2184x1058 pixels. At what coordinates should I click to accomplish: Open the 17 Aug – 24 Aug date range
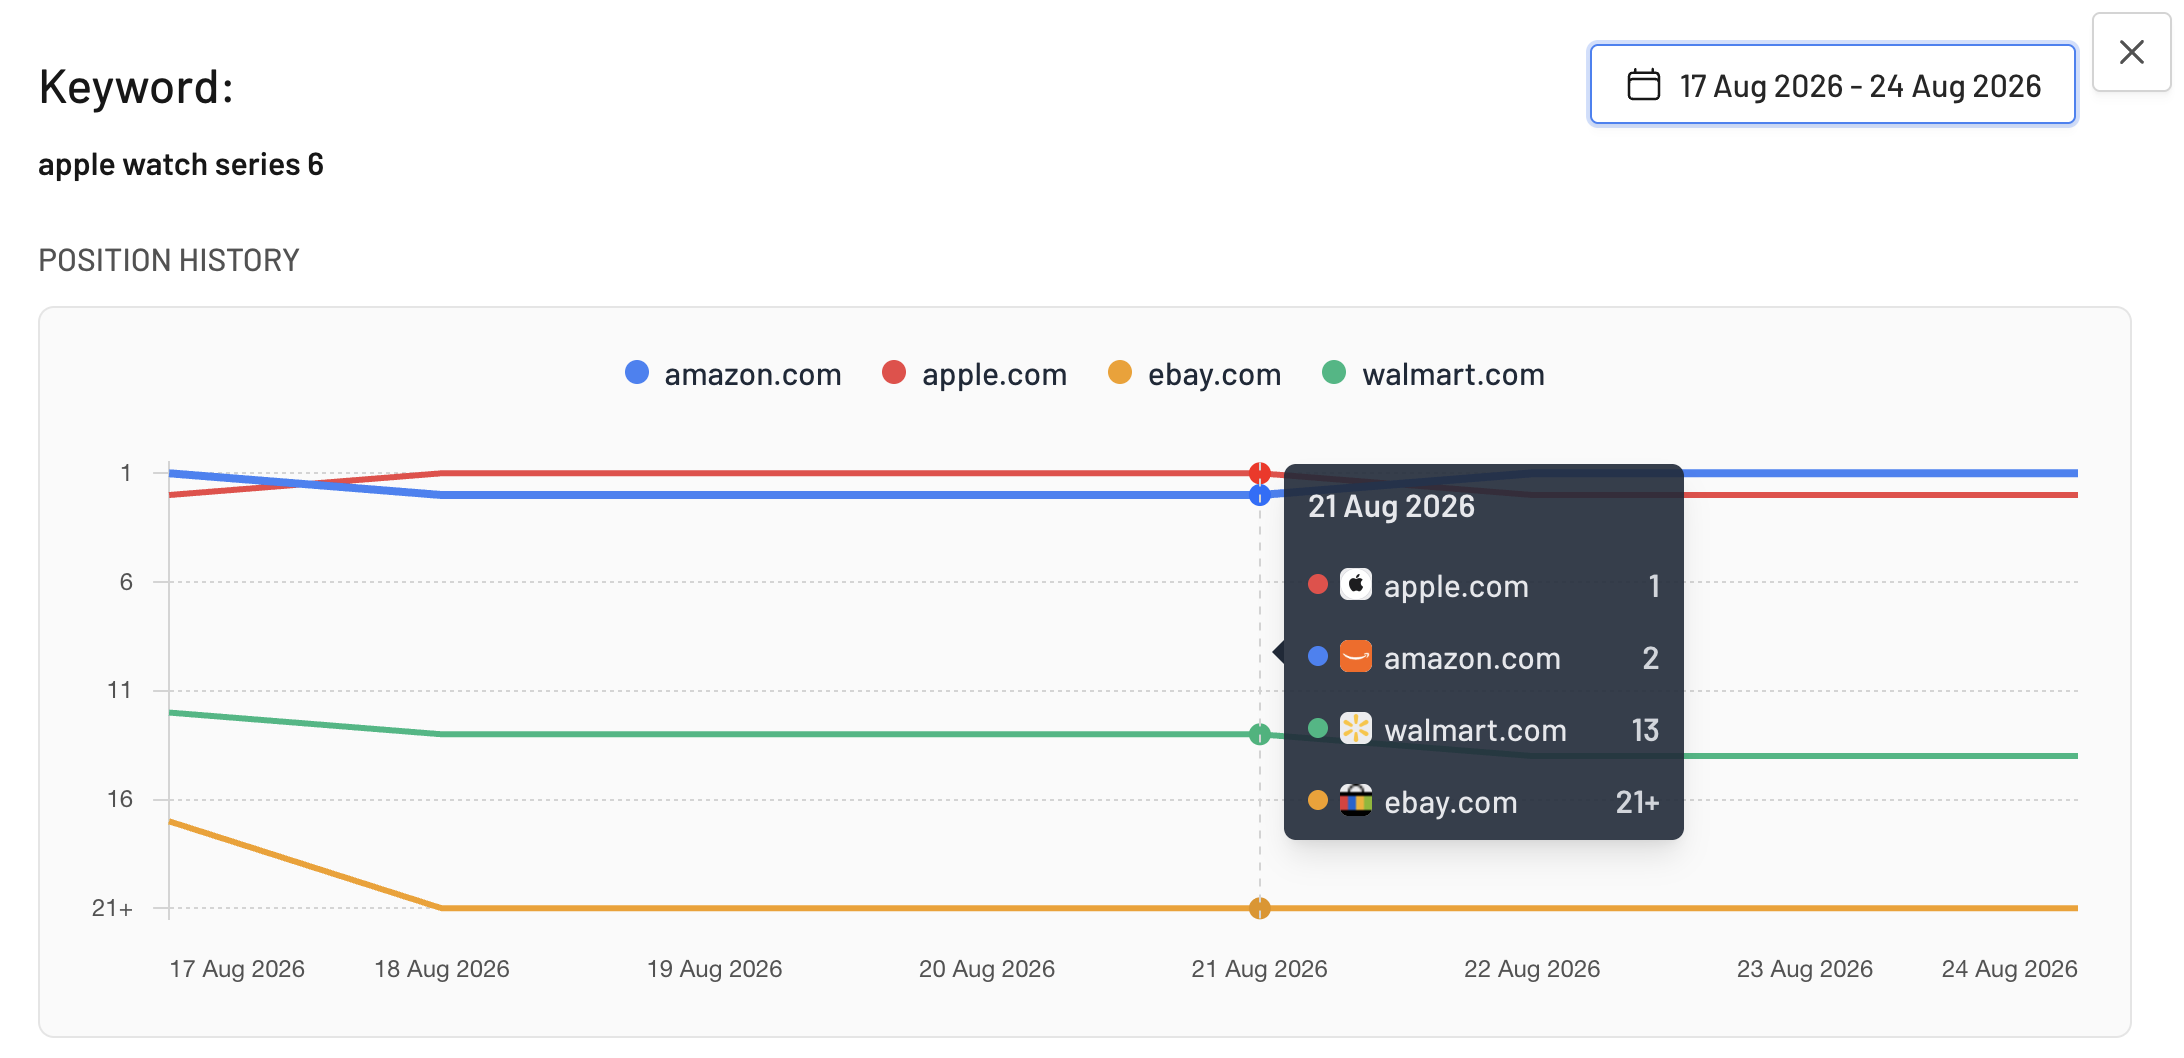tap(1832, 85)
